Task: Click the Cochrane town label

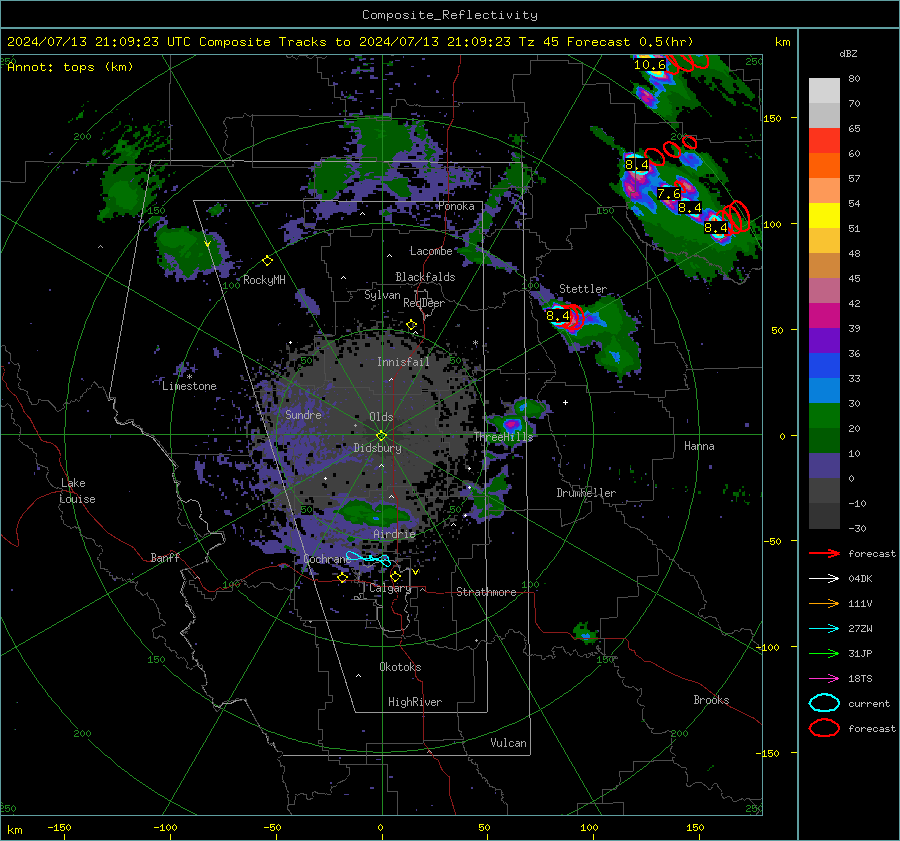Action: 326,559
